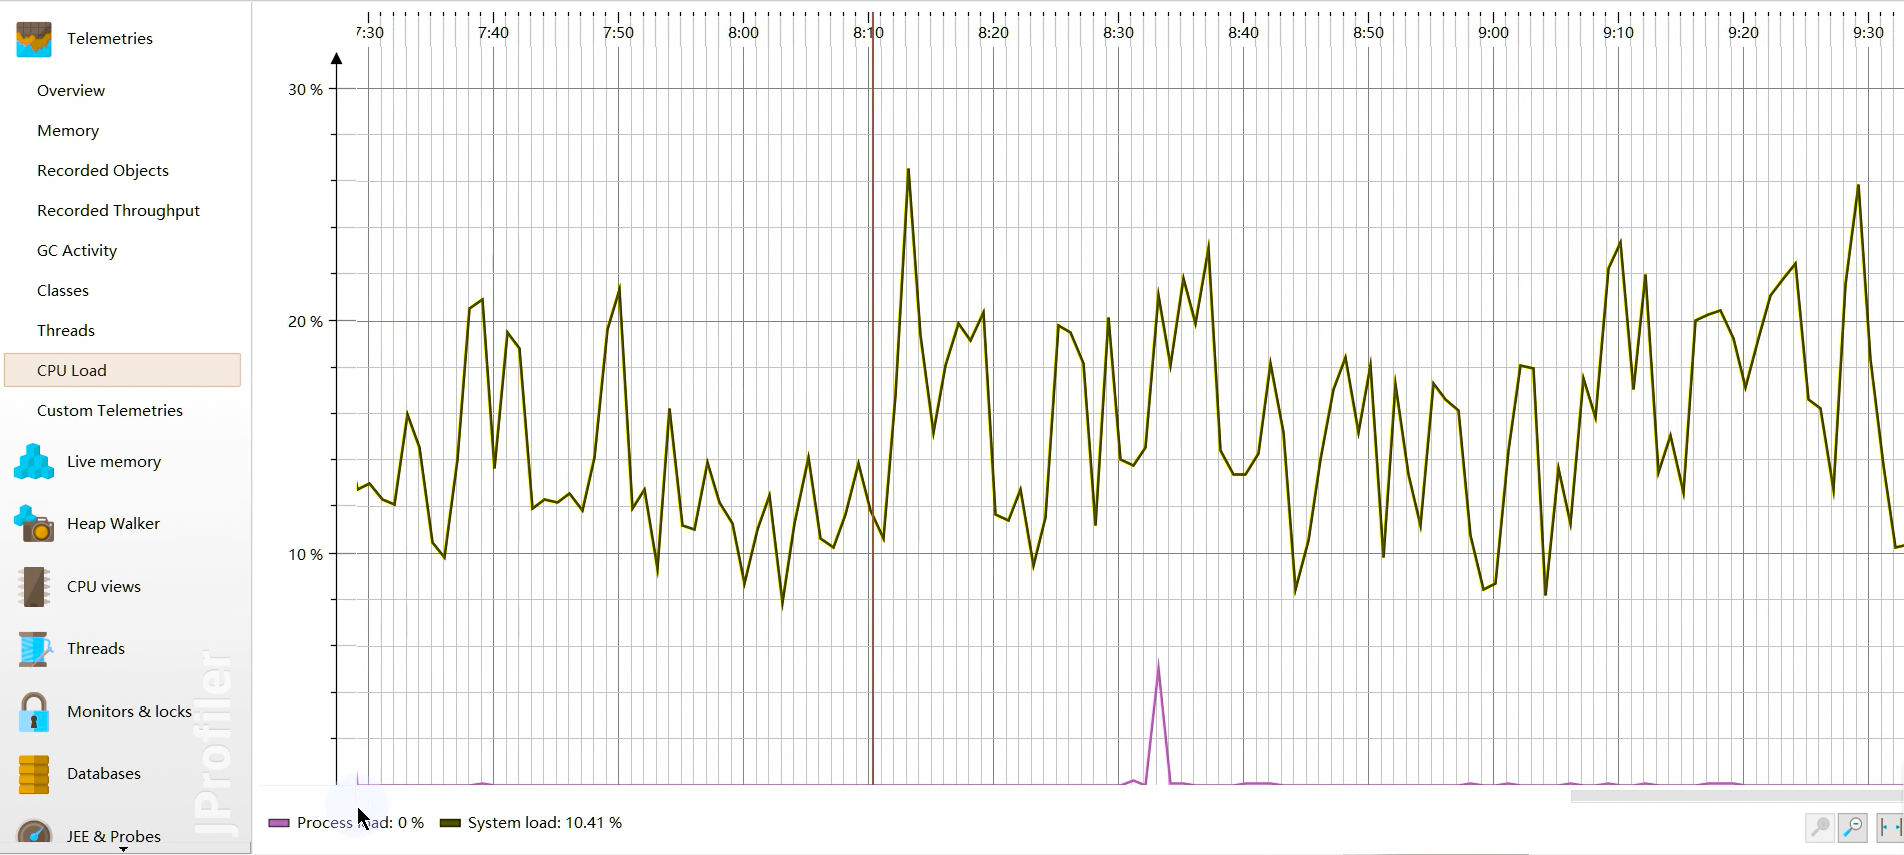1904x855 pixels.
Task: Open CPU views via chip icon
Action: (33, 587)
